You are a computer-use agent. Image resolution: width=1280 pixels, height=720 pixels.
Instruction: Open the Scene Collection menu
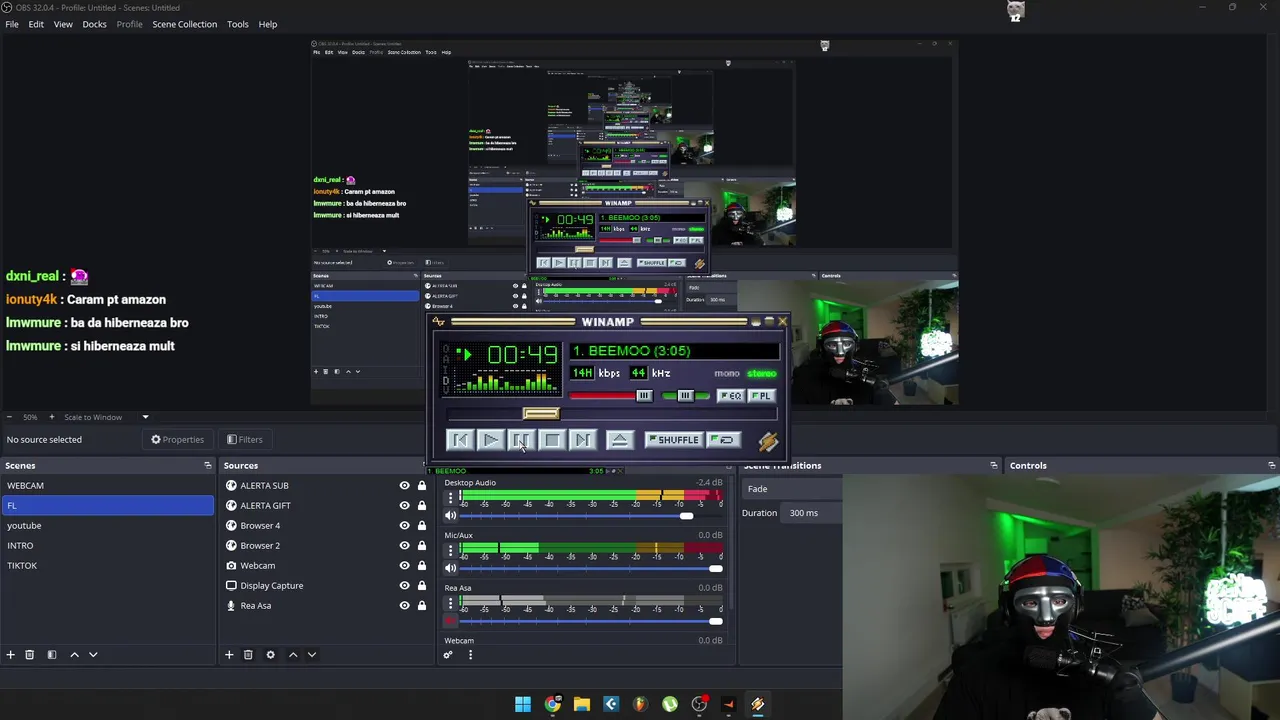pyautogui.click(x=184, y=24)
